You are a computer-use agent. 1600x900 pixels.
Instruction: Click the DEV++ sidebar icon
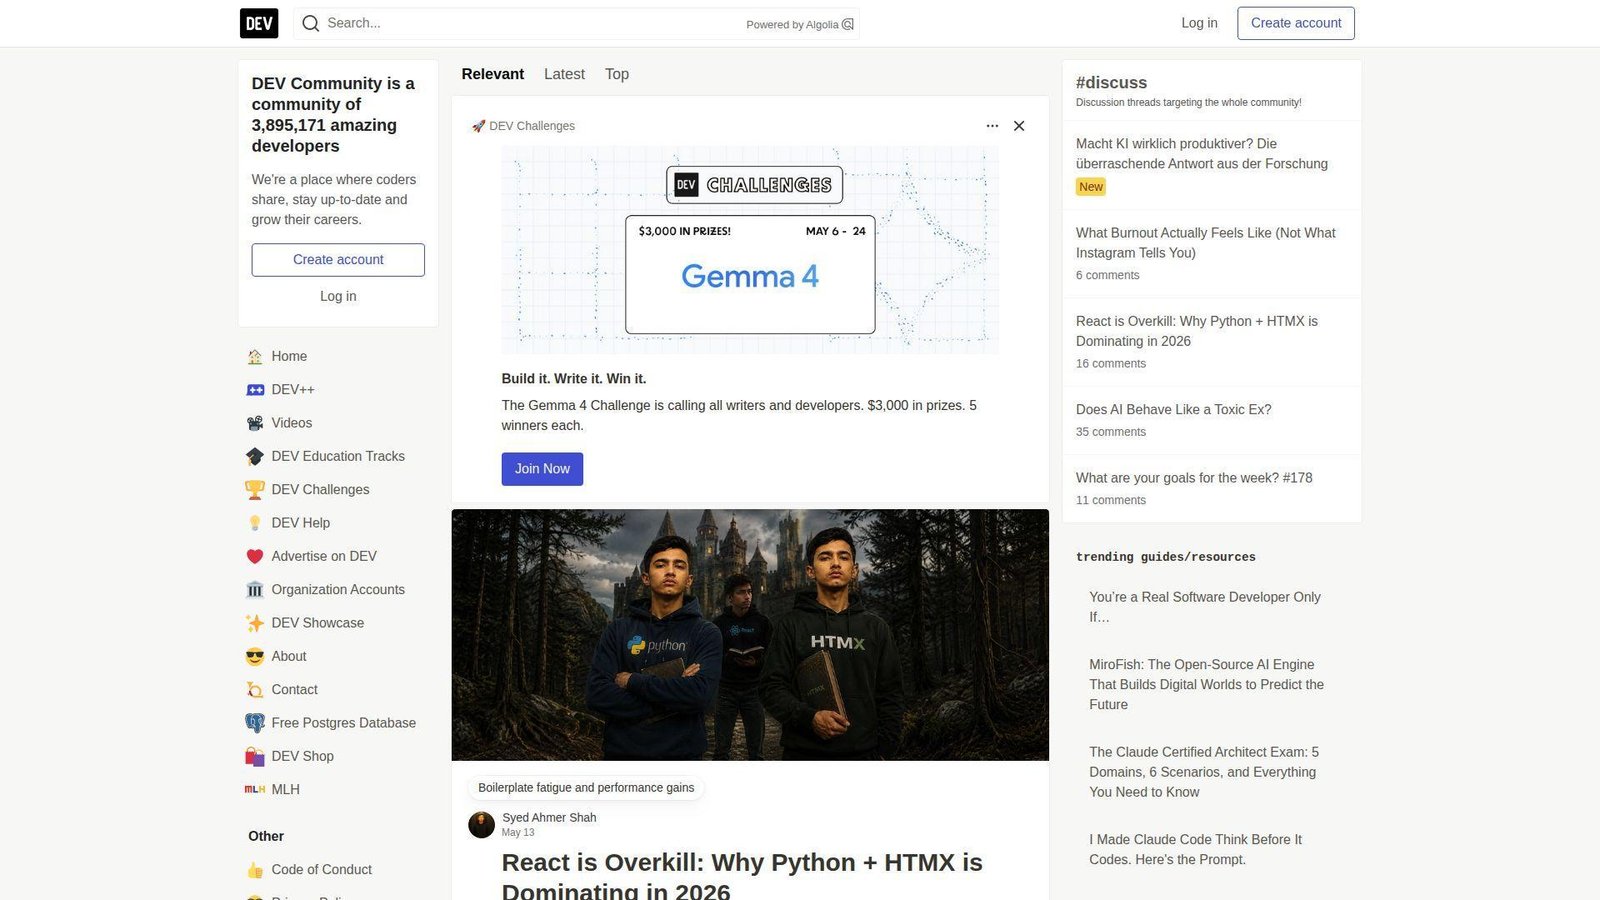tap(255, 390)
